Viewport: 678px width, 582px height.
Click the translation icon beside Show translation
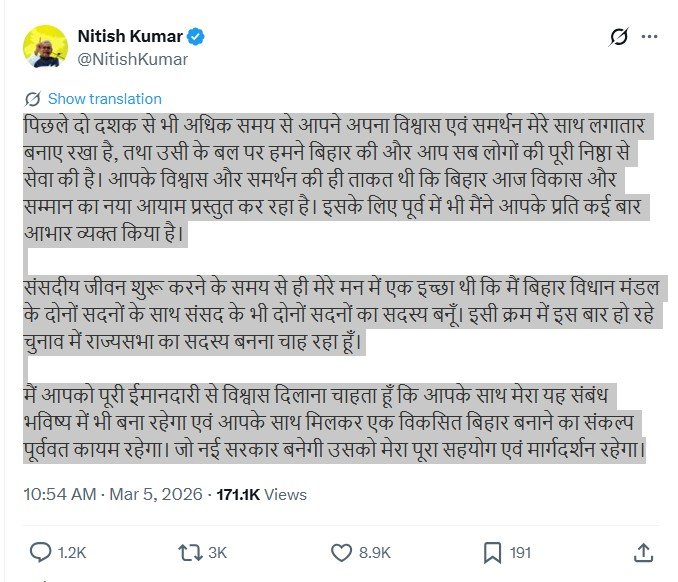32,99
